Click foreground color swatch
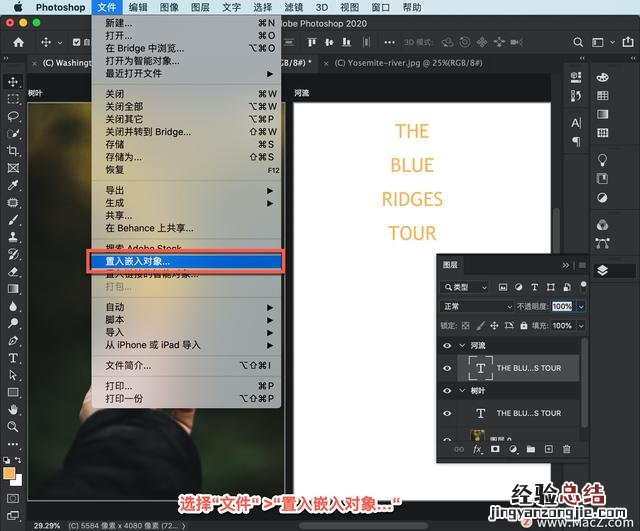640x531 pixels. point(9,474)
